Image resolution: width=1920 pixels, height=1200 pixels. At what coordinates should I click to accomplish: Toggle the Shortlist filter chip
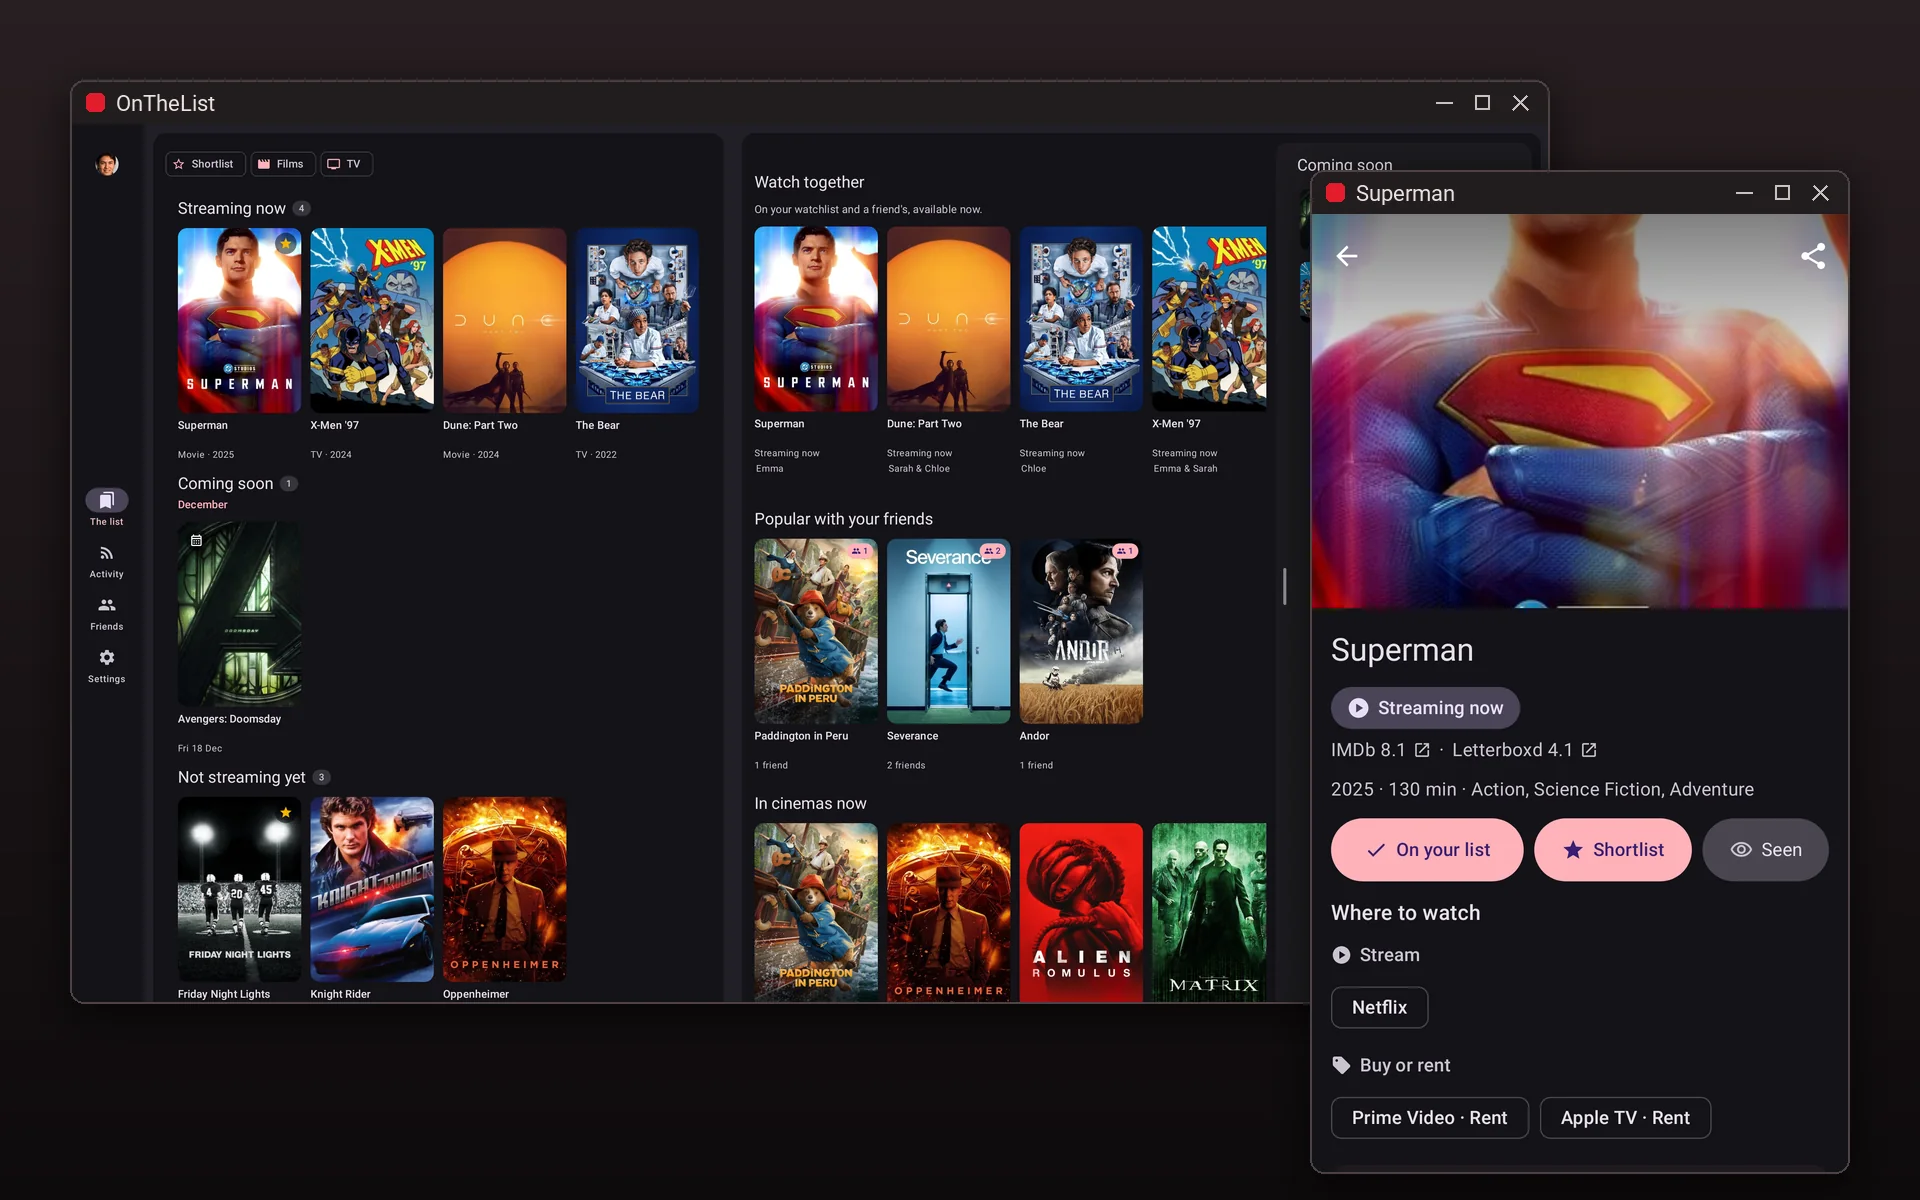205,164
